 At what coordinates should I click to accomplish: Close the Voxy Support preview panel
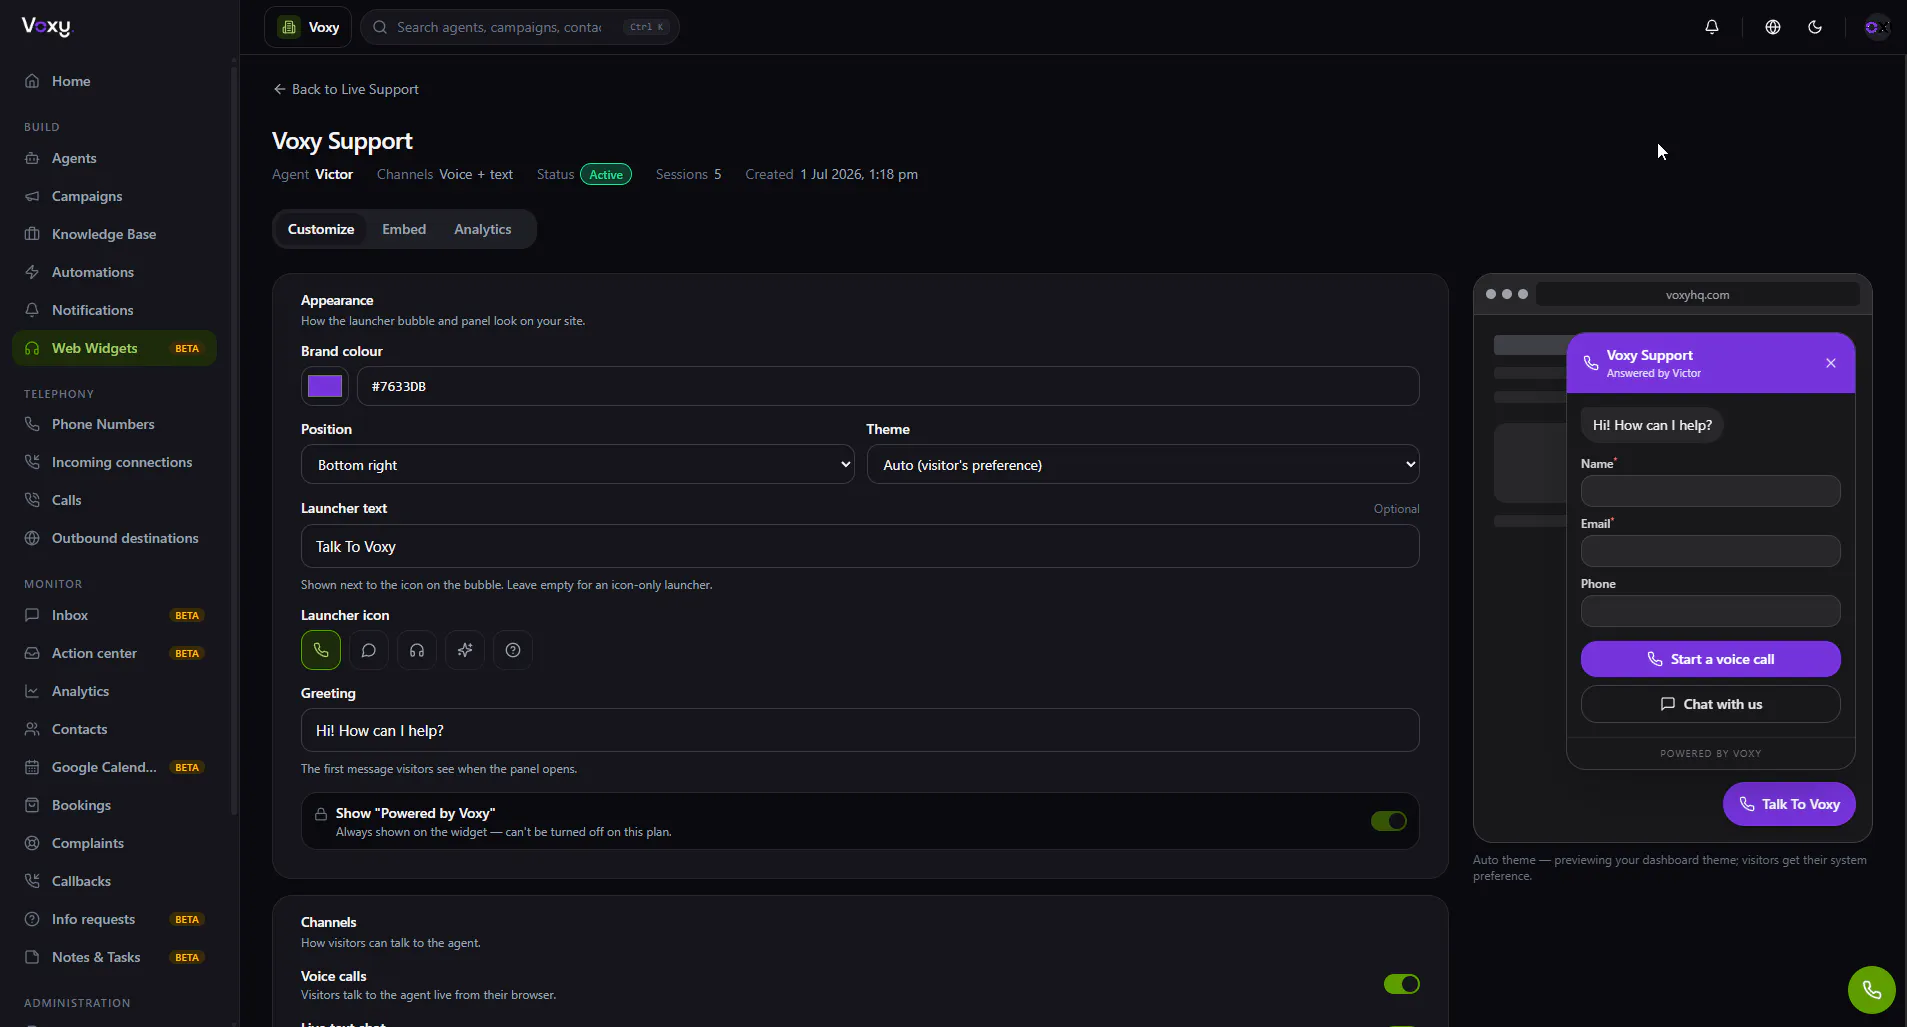1831,363
